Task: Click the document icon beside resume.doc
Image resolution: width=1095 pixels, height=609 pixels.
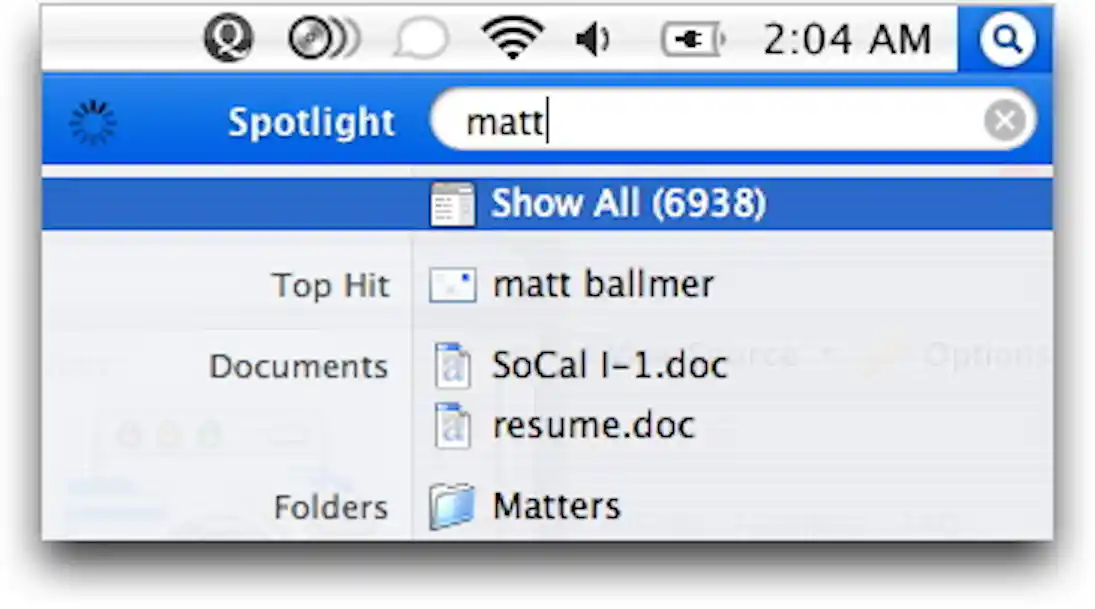Action: (x=452, y=425)
